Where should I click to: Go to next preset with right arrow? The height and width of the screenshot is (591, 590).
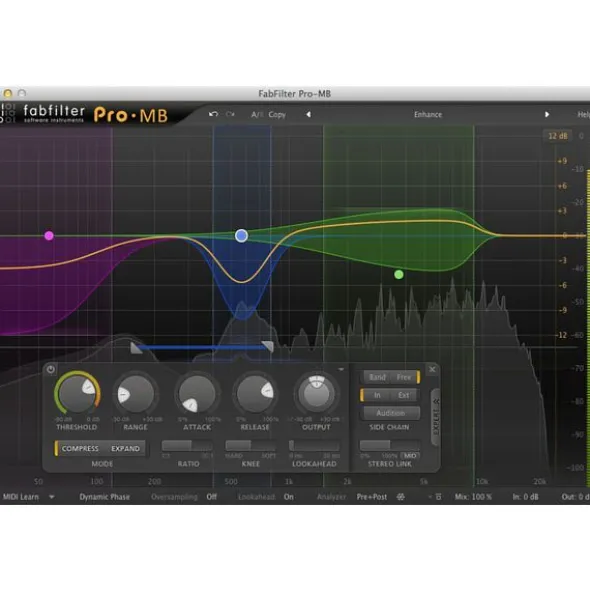coord(547,114)
